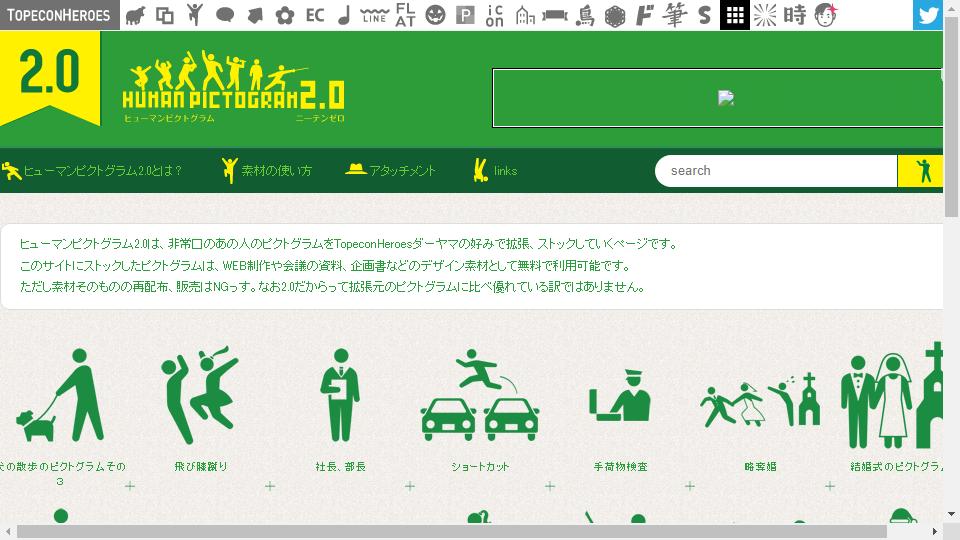The image size is (960, 540).
Task: Open the black grid squares icon
Action: 735,15
